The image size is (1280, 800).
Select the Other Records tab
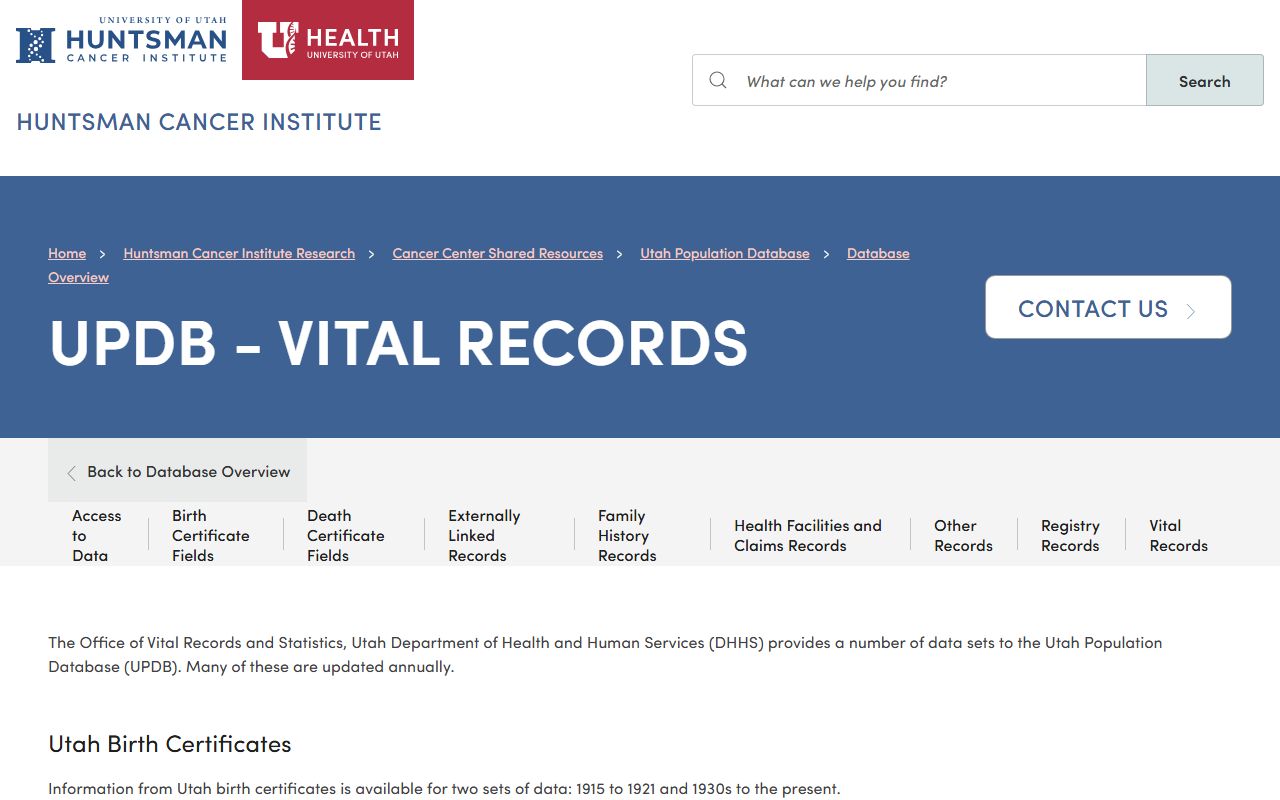[x=963, y=535]
